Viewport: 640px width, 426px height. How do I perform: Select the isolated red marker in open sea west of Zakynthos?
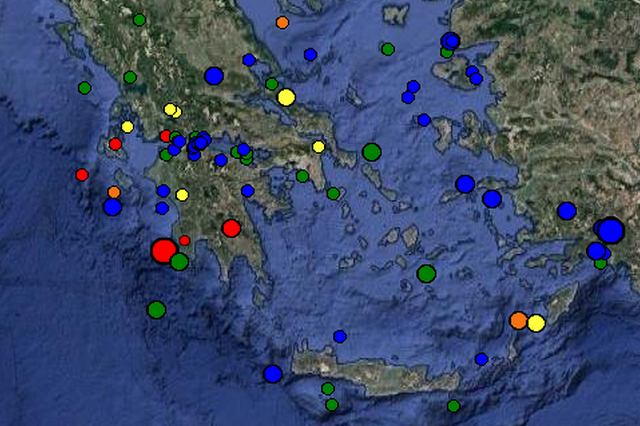[x=82, y=175]
